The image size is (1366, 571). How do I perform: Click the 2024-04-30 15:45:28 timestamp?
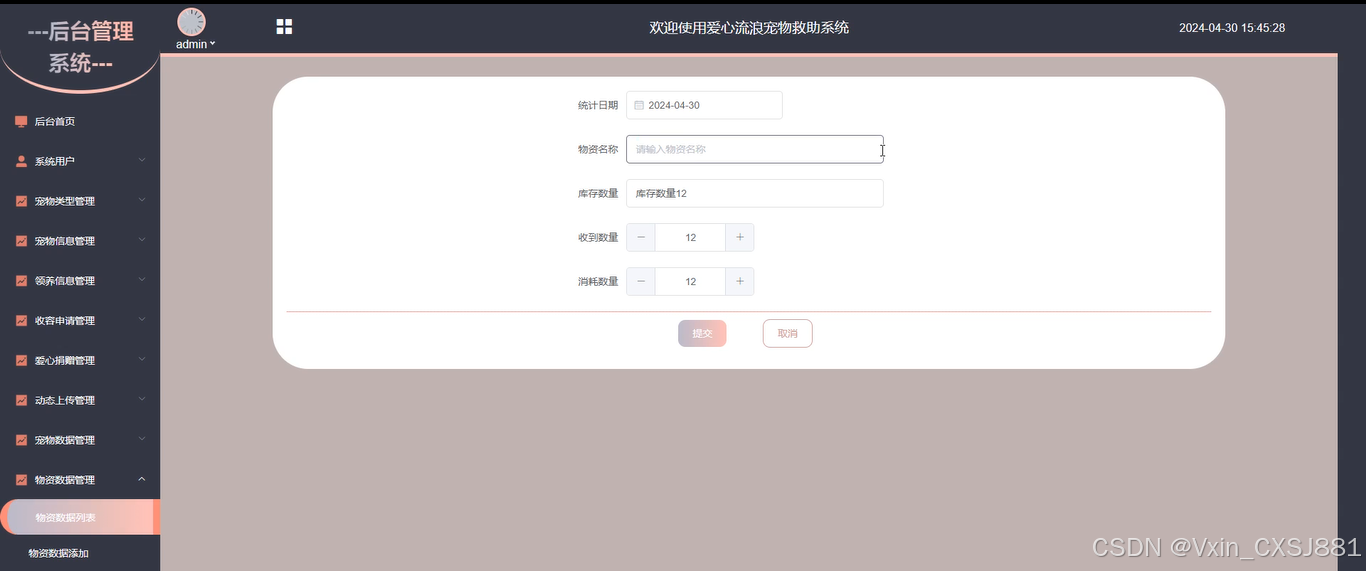[1232, 28]
